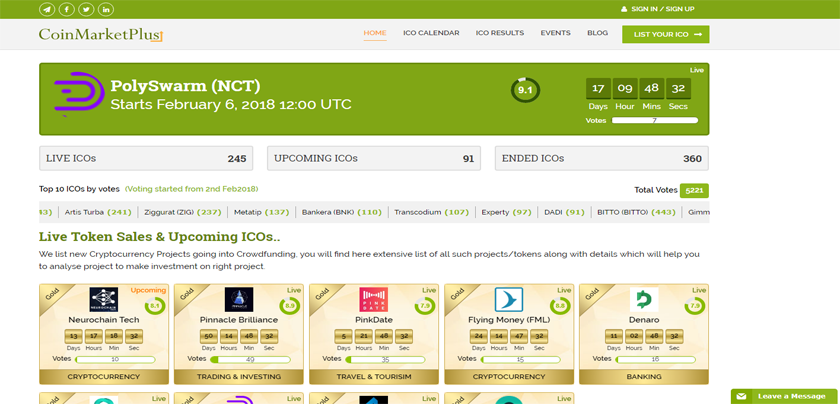Open the ENDED ICOs 360 box

click(602, 159)
